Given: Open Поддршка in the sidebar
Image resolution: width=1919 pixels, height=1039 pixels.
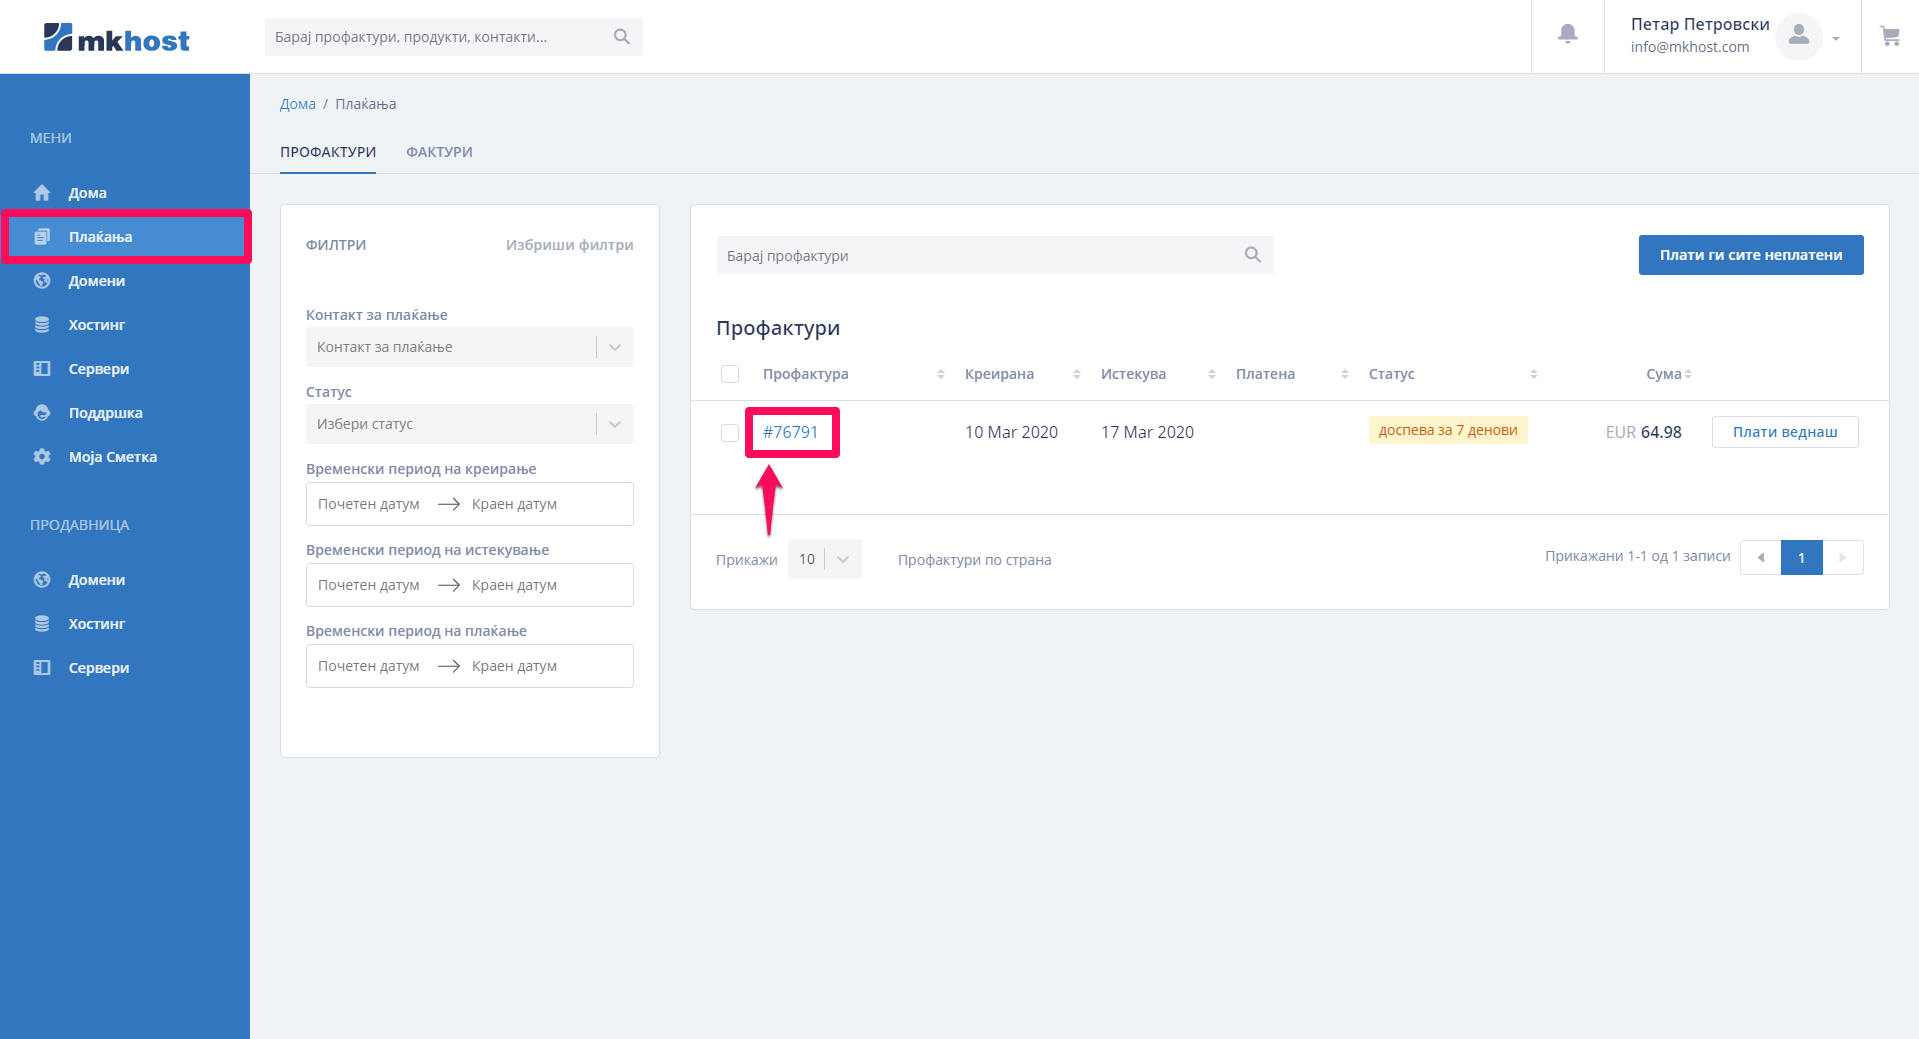Looking at the screenshot, I should pos(105,413).
